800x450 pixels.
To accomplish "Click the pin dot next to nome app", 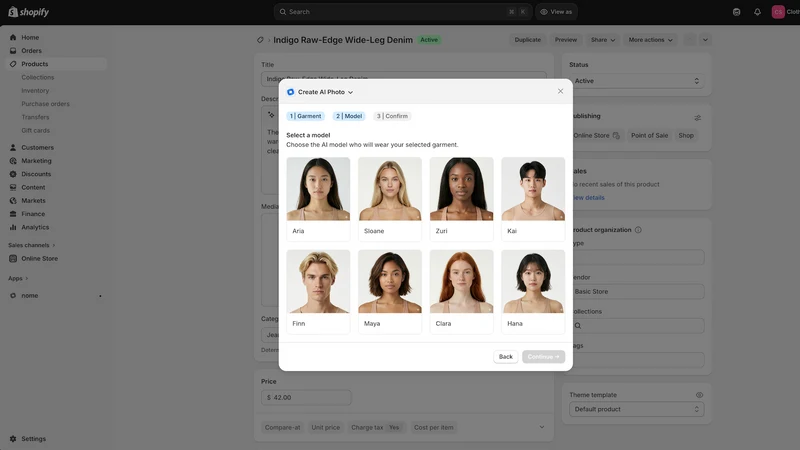I will click(100, 296).
